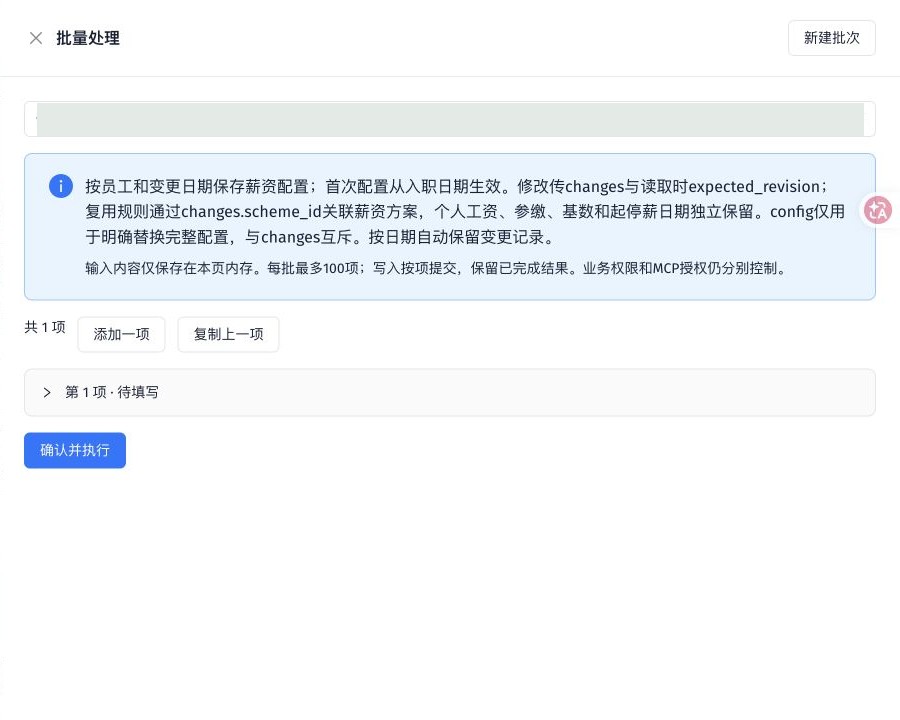Click the 共 1 项 count label

click(45, 327)
